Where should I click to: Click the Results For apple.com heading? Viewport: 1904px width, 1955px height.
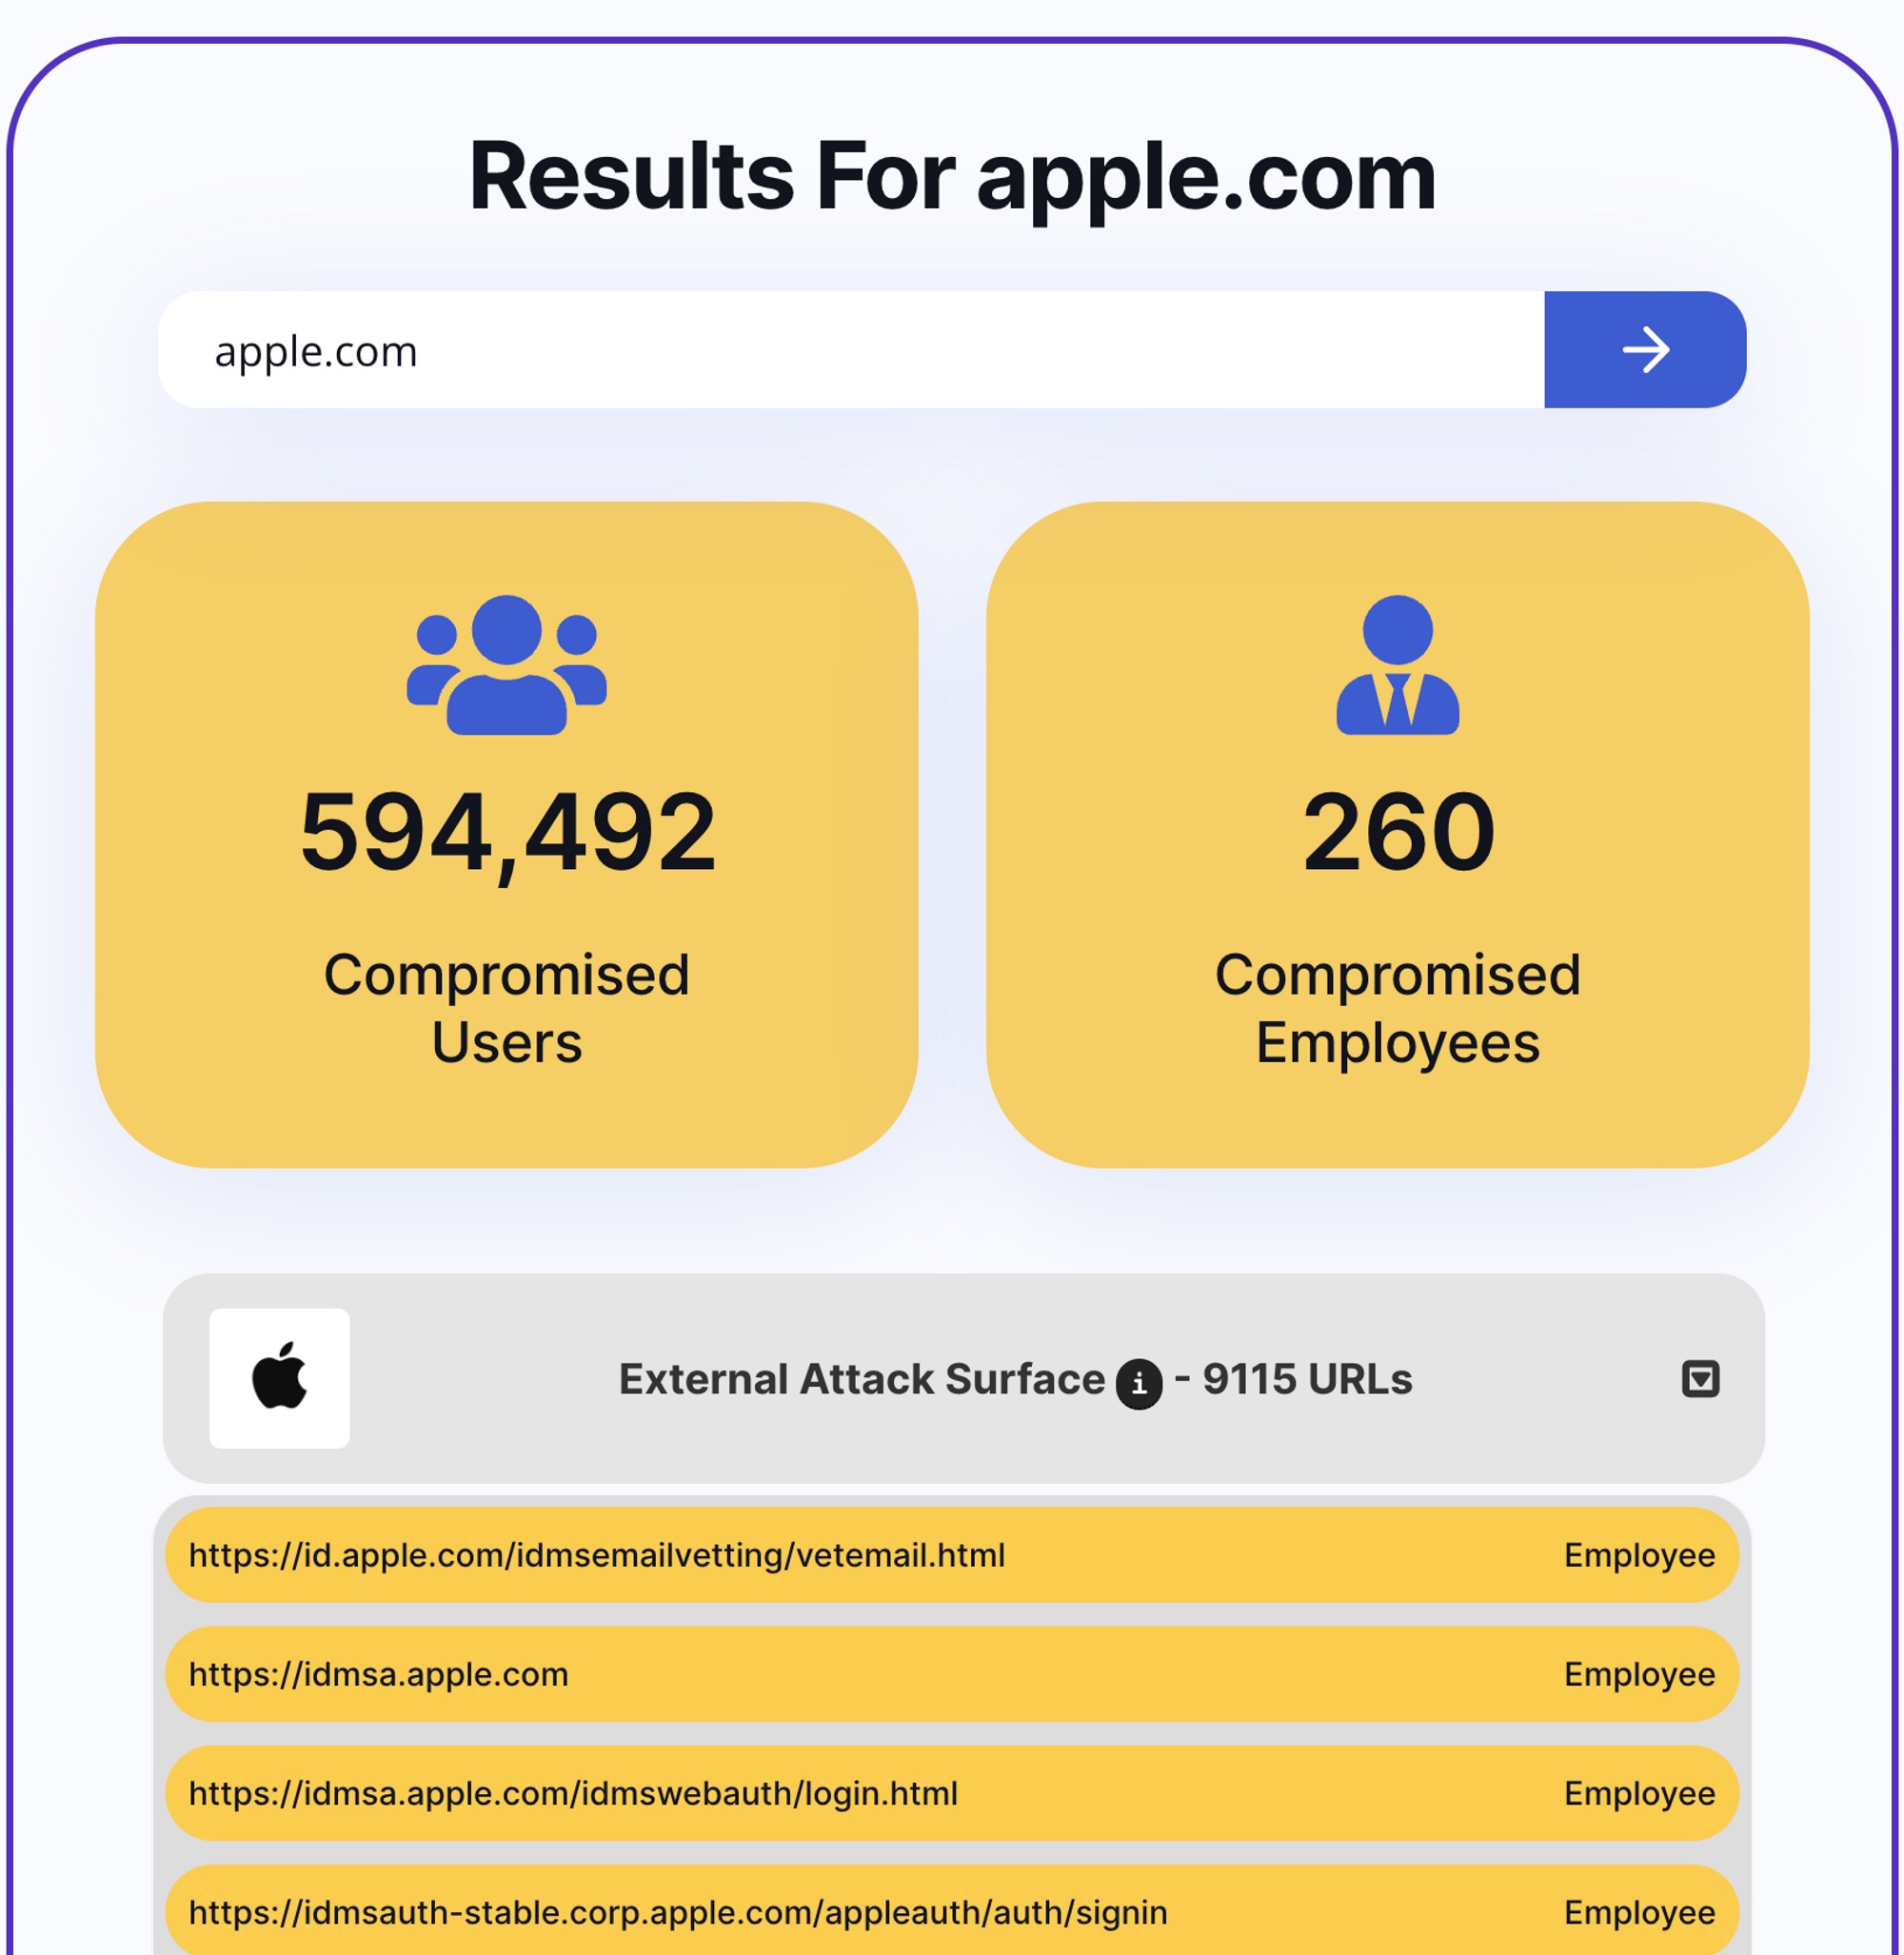coord(952,177)
